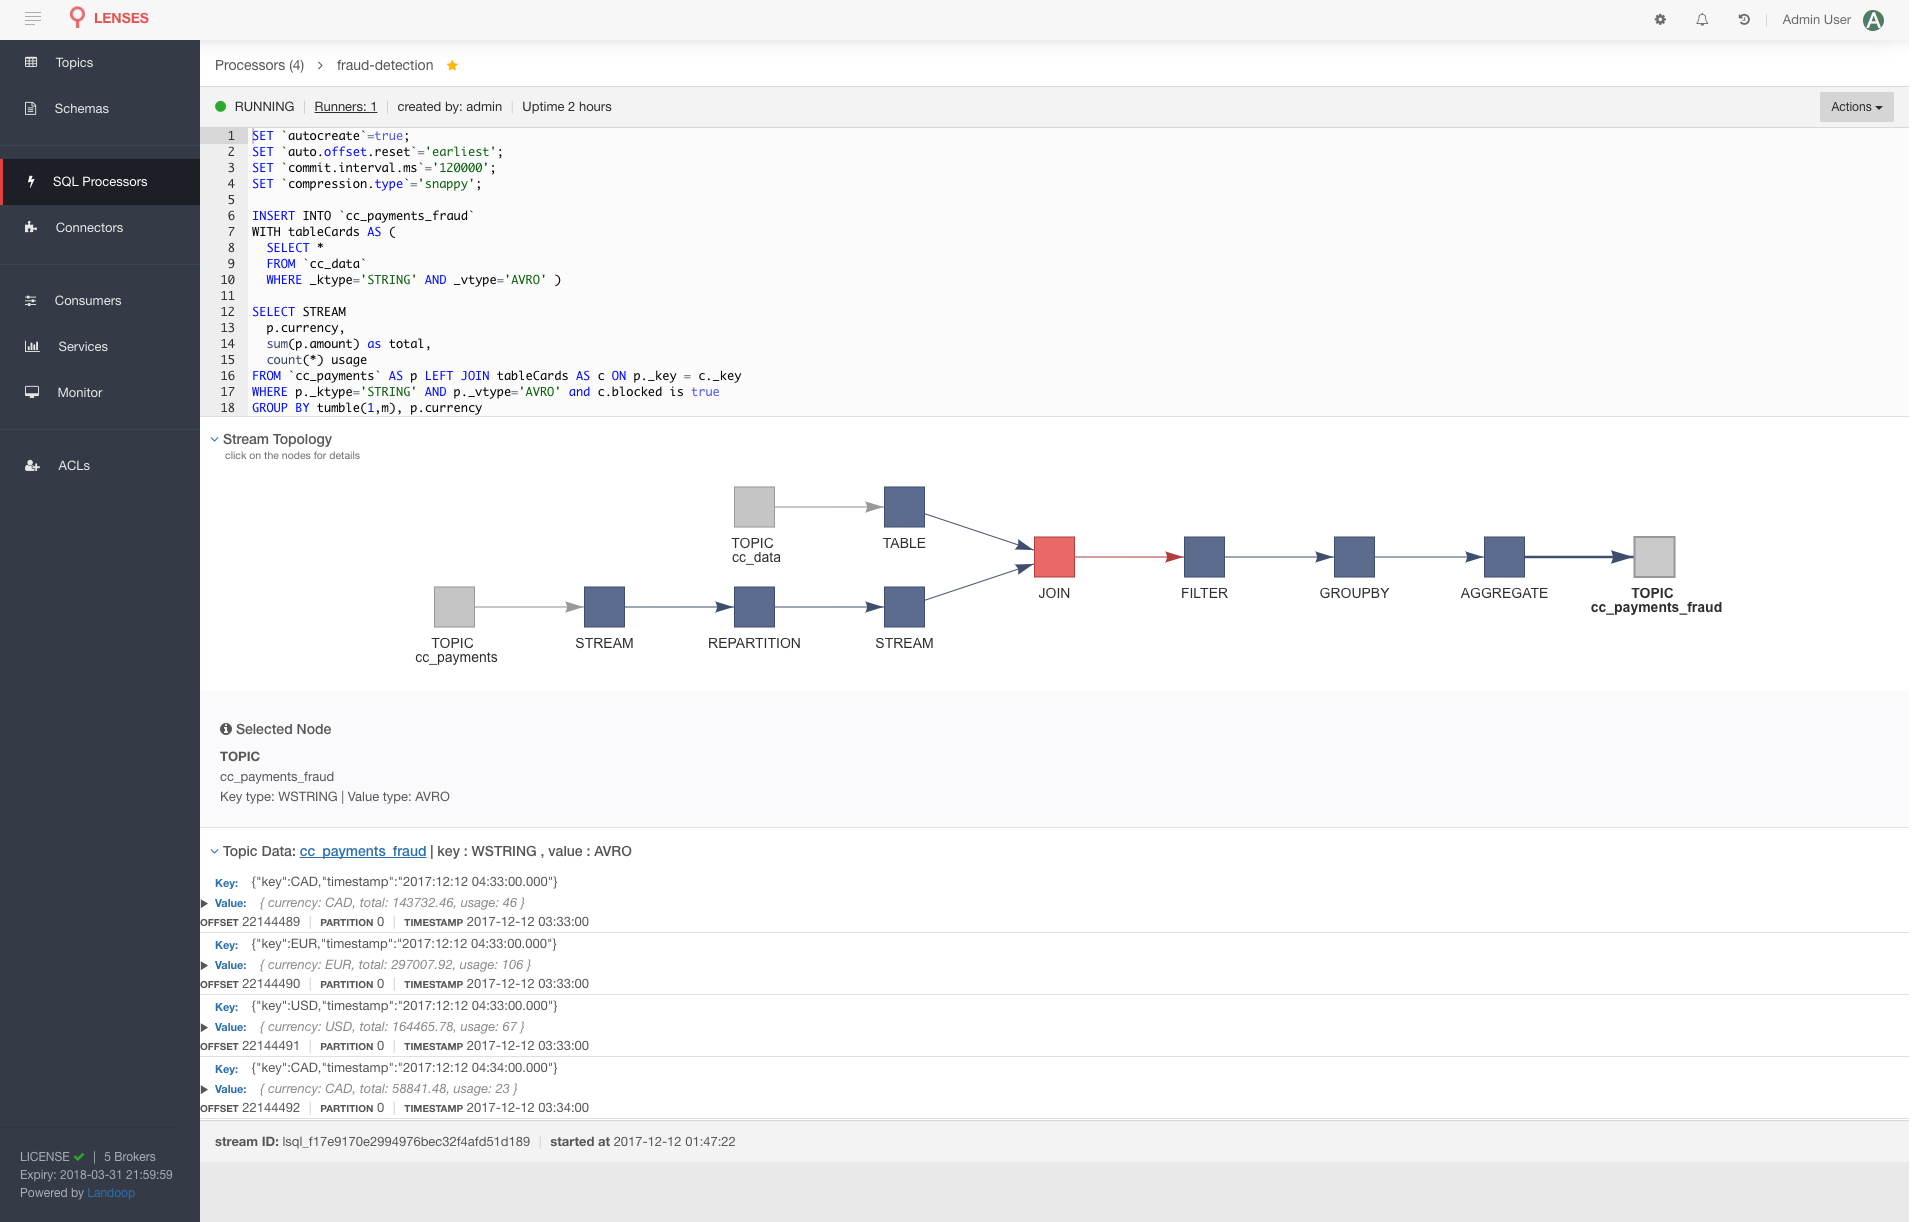Viewport: 1924px width, 1222px height.
Task: Open Topics in sidebar
Action: click(x=74, y=62)
